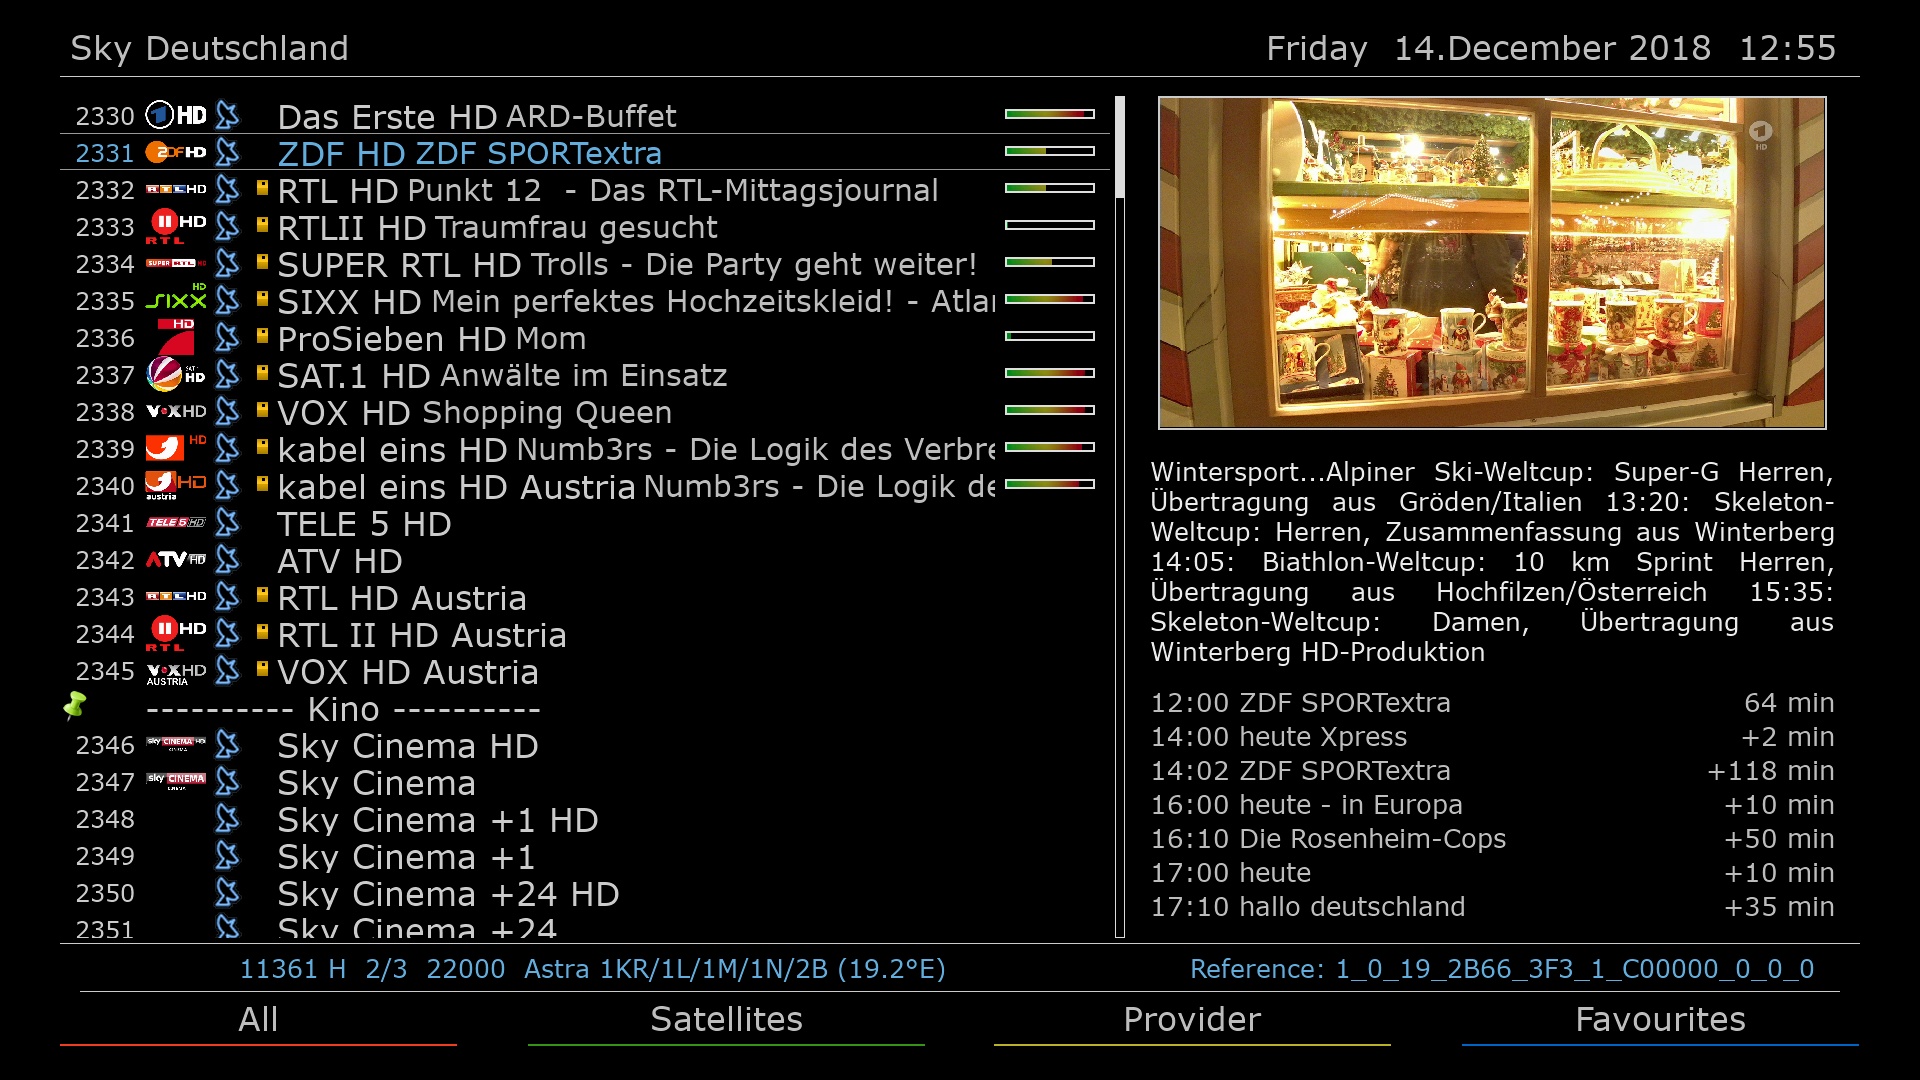Click the service Reference string
Image resolution: width=1920 pixels, height=1080 pixels.
pyautogui.click(x=1502, y=969)
